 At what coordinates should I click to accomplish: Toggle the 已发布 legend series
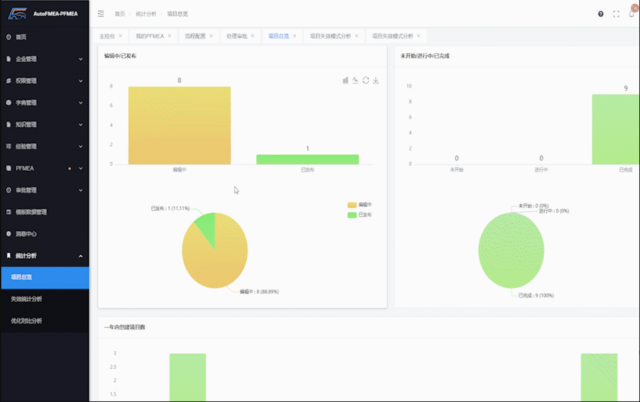[360, 215]
